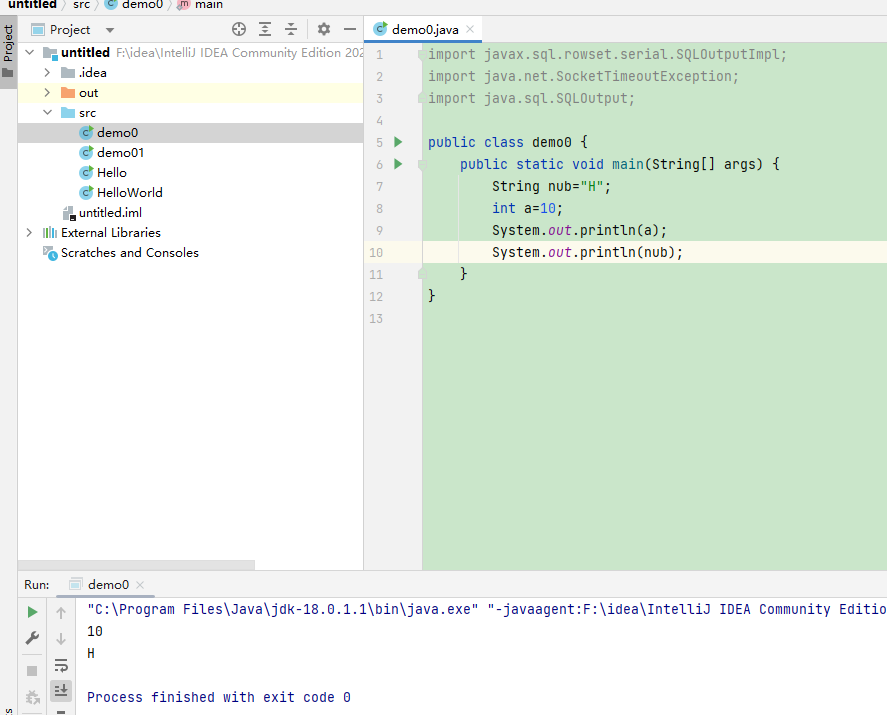
Task: Click run gutter icon beside class demo0
Action: [398, 142]
